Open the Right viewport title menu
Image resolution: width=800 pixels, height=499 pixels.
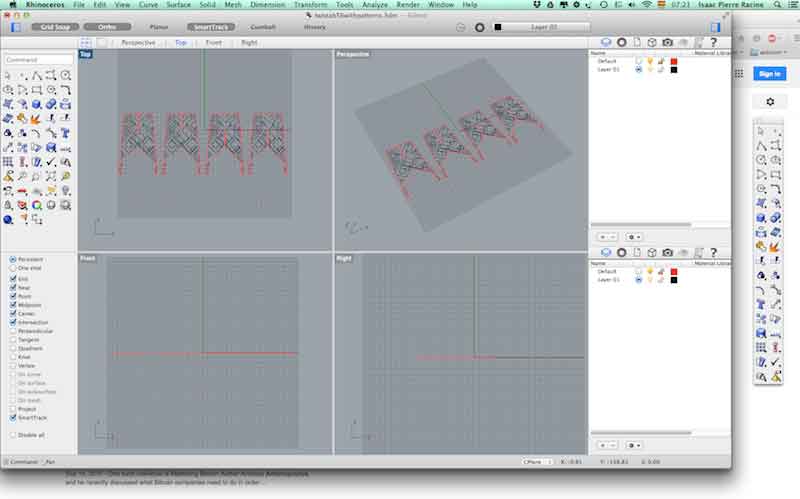point(344,259)
